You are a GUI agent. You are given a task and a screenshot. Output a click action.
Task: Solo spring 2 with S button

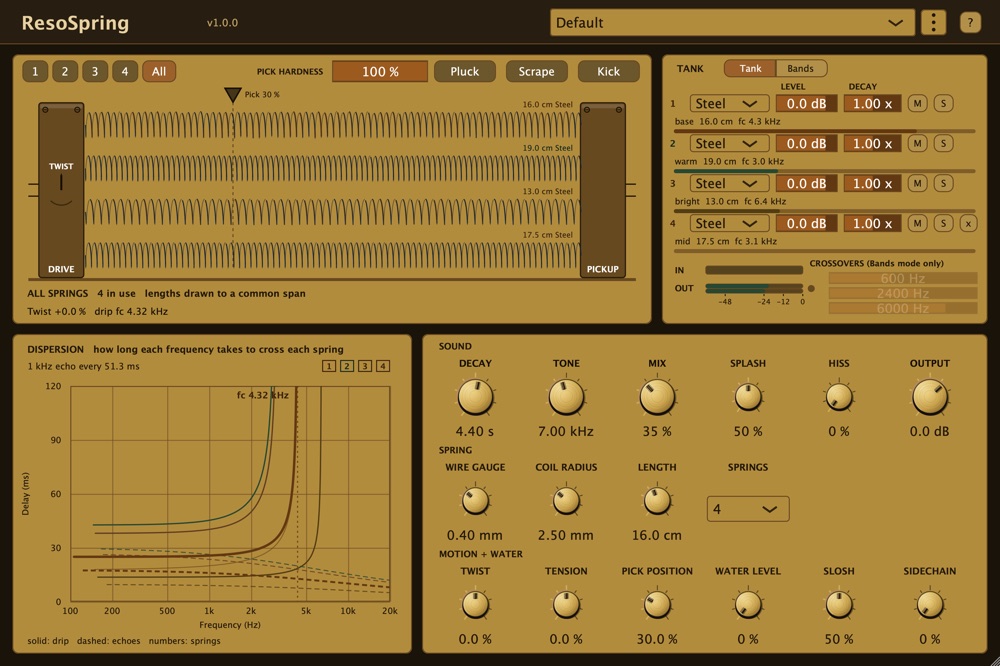943,144
